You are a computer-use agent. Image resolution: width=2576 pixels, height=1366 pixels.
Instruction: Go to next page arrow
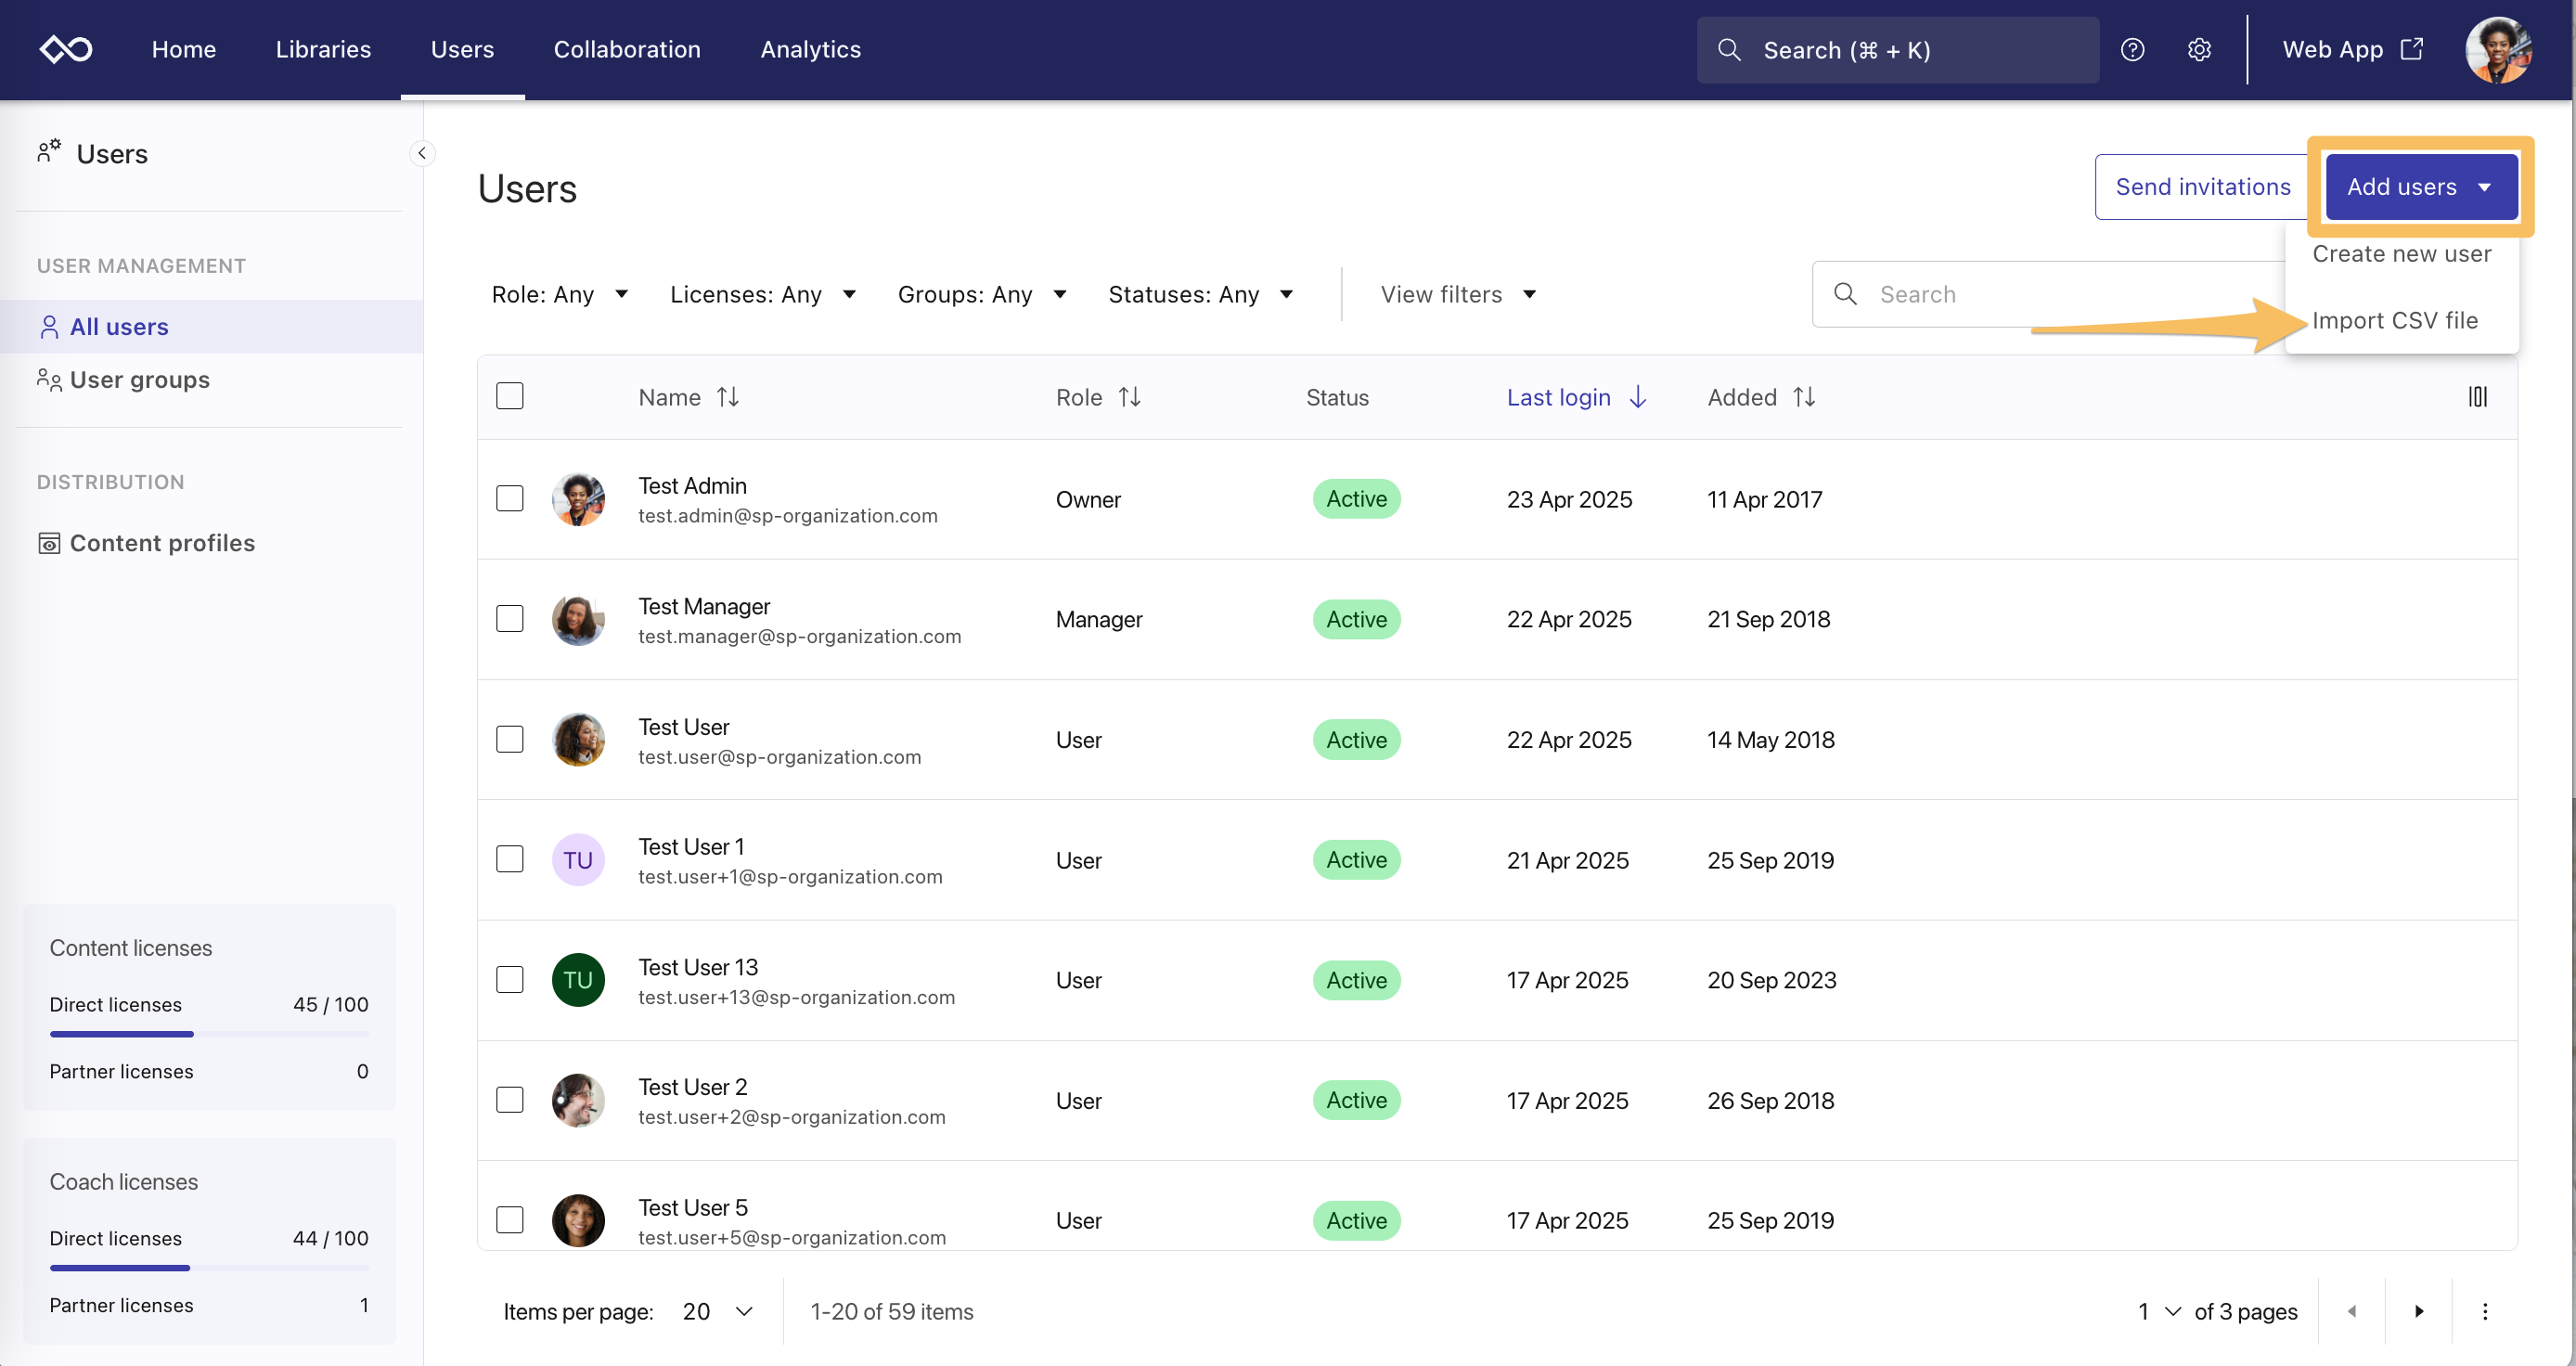click(x=2418, y=1311)
